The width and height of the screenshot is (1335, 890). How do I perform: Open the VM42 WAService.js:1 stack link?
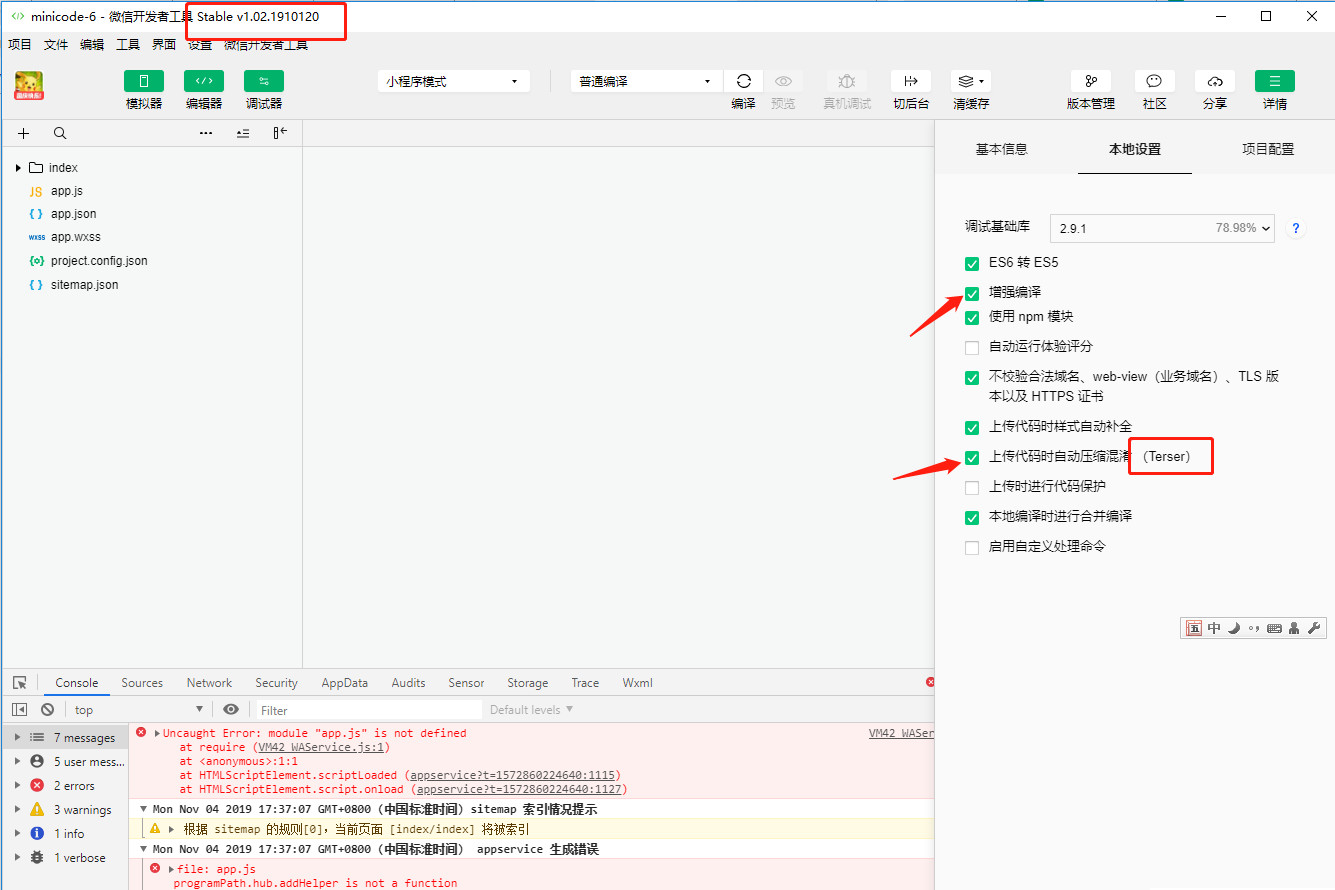tap(322, 747)
